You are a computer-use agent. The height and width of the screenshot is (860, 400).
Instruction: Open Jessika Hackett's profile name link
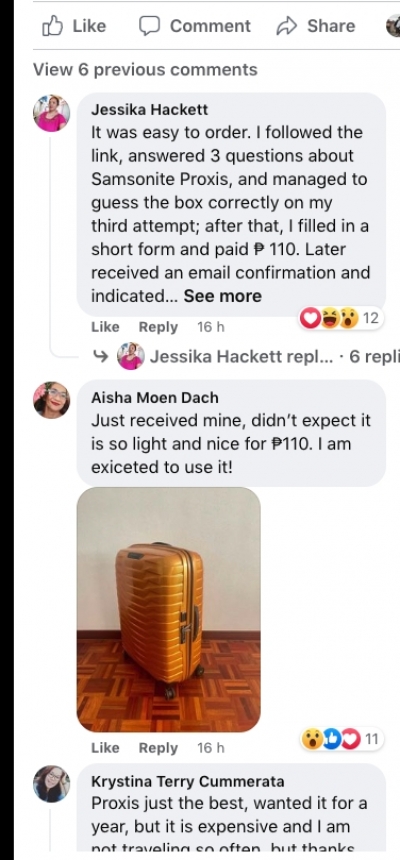[150, 110]
